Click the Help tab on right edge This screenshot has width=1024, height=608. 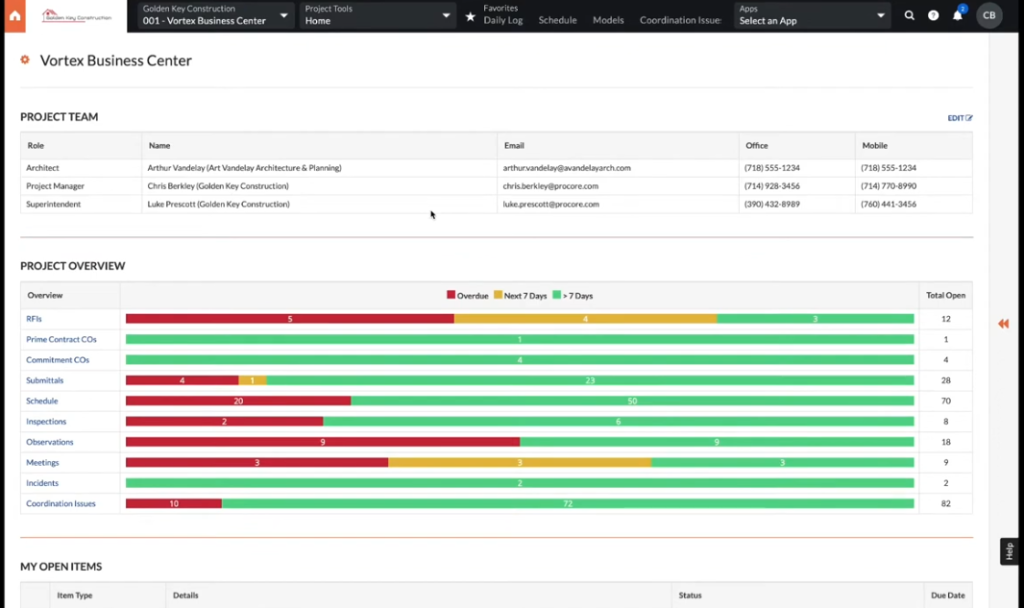click(x=1009, y=551)
